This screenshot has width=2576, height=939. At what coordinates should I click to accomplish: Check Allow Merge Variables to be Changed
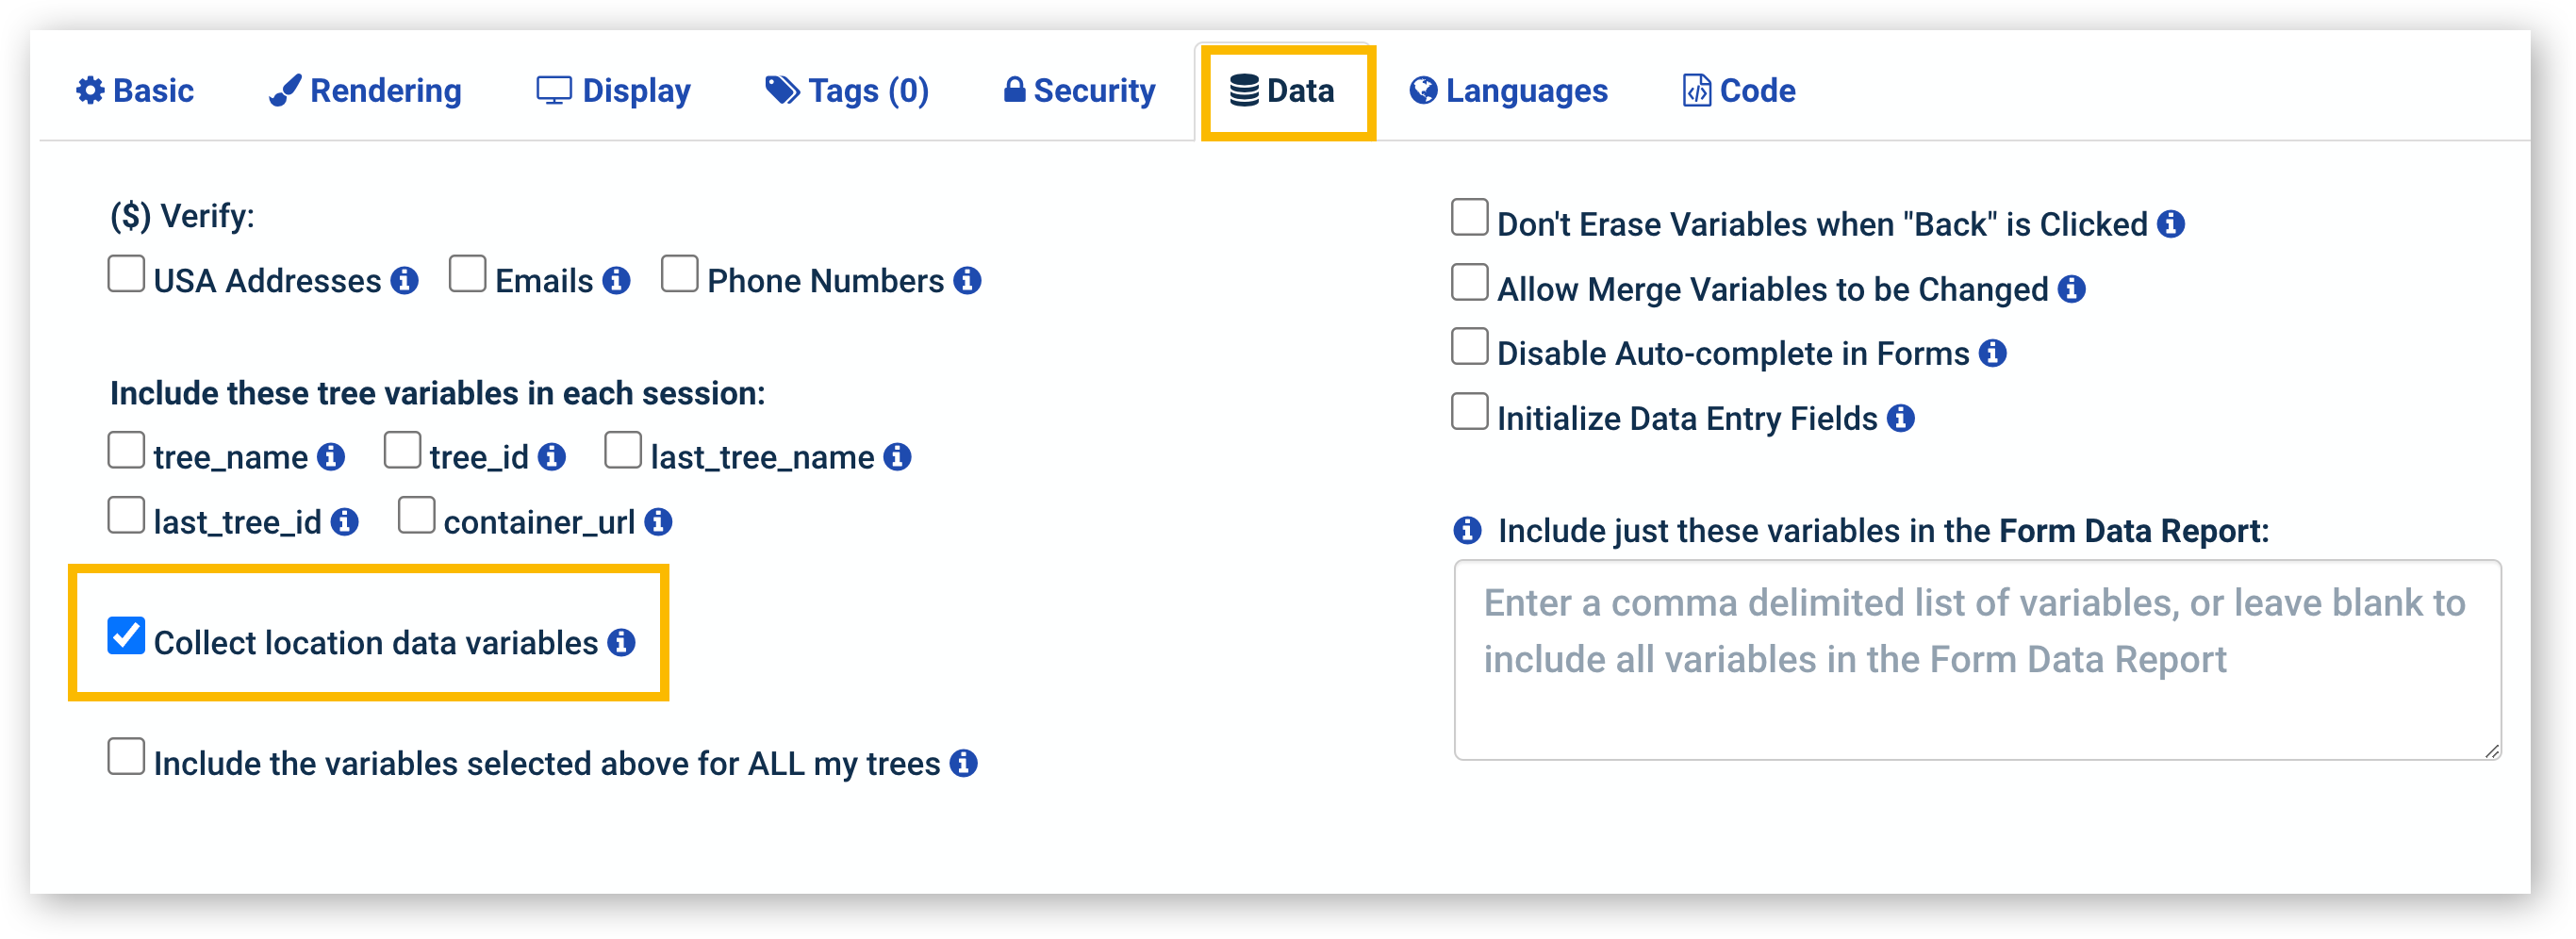pos(1469,282)
